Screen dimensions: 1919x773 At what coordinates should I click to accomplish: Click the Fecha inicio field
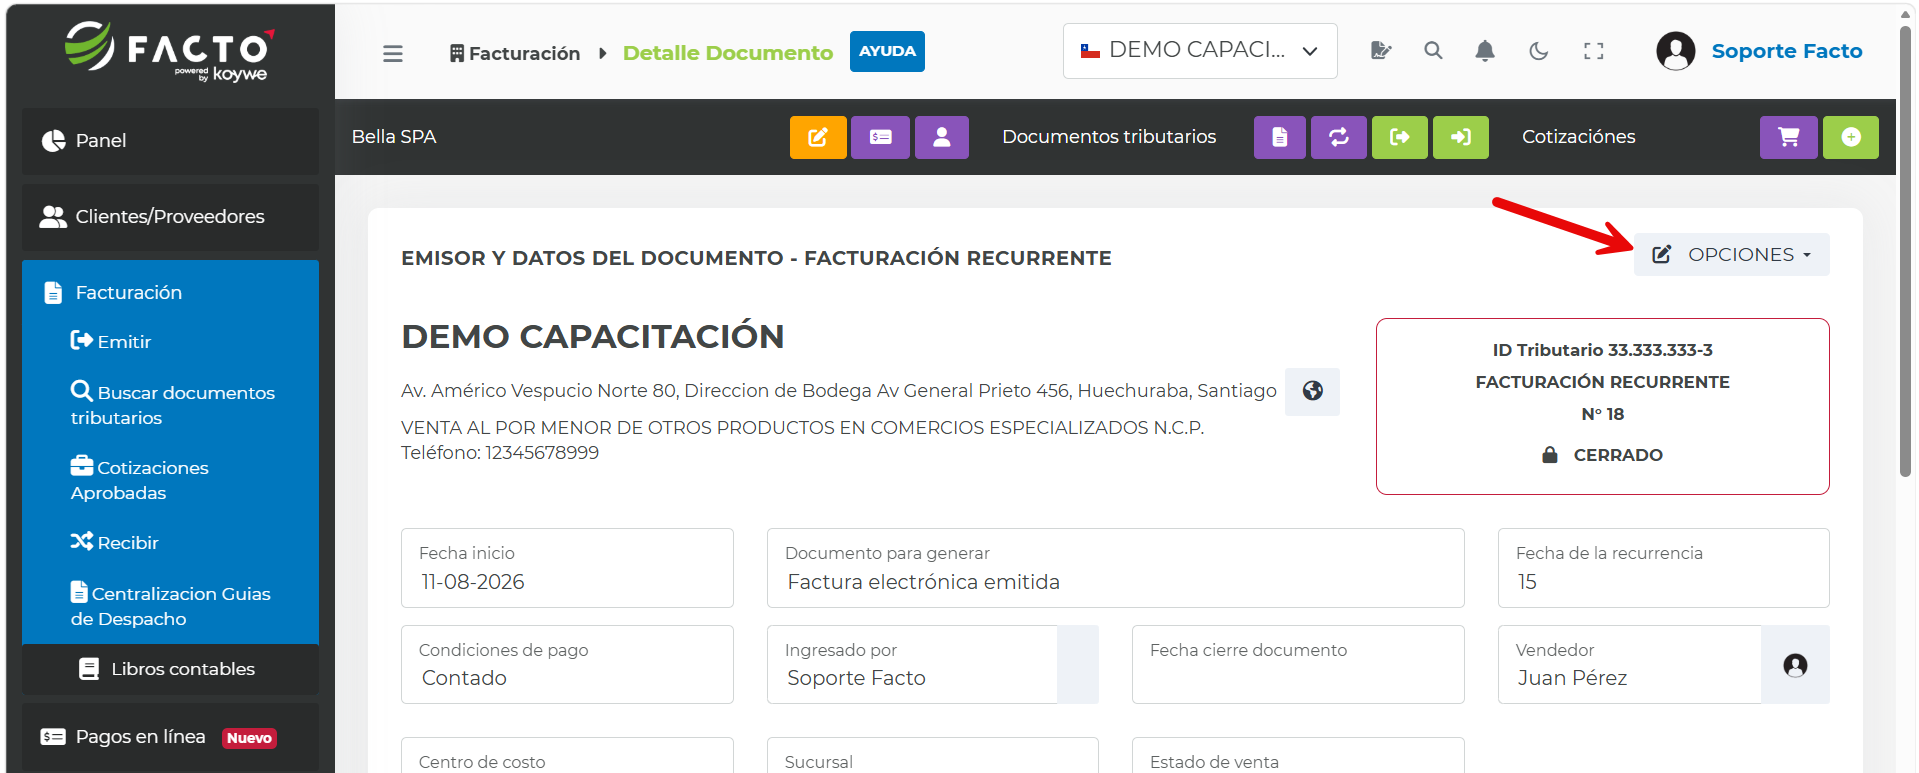point(567,568)
